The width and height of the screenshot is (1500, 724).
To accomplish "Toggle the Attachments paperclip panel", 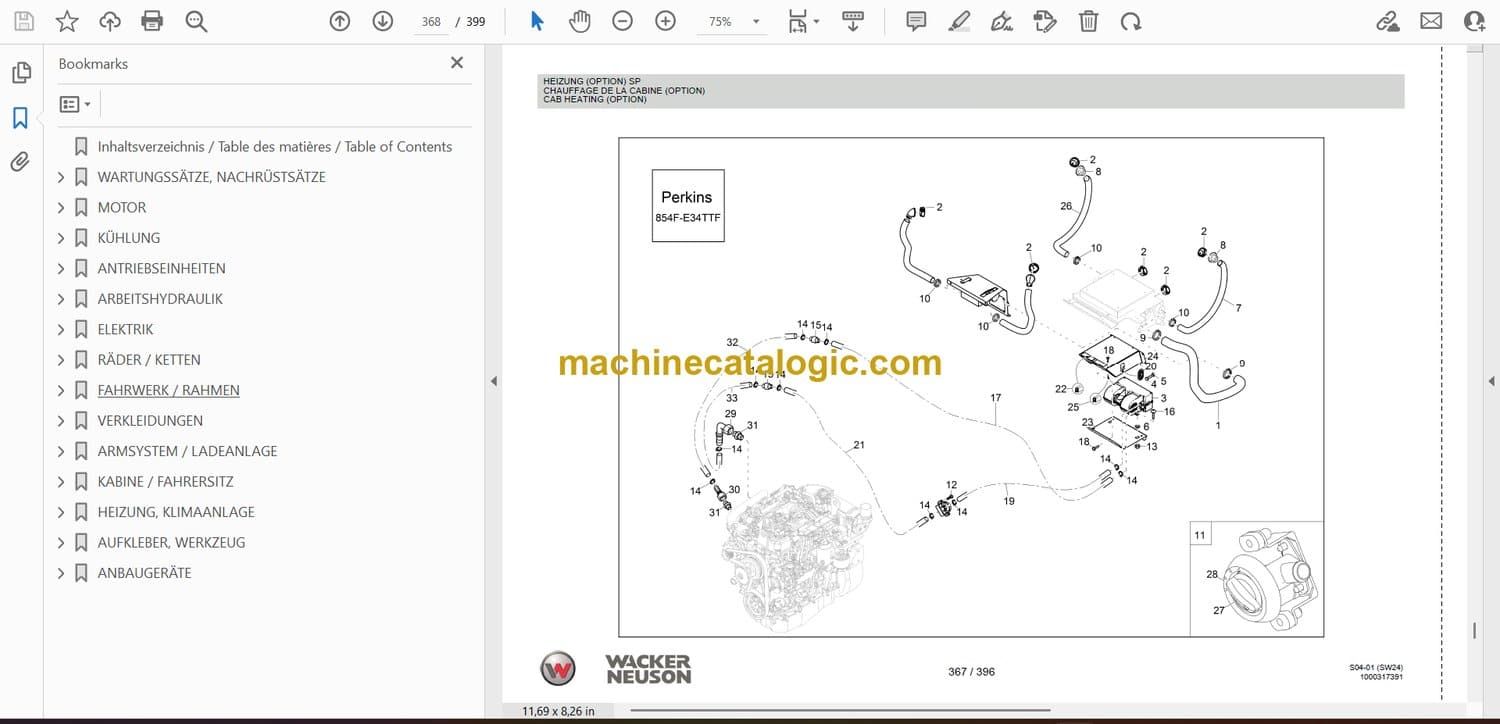I will click(20, 162).
